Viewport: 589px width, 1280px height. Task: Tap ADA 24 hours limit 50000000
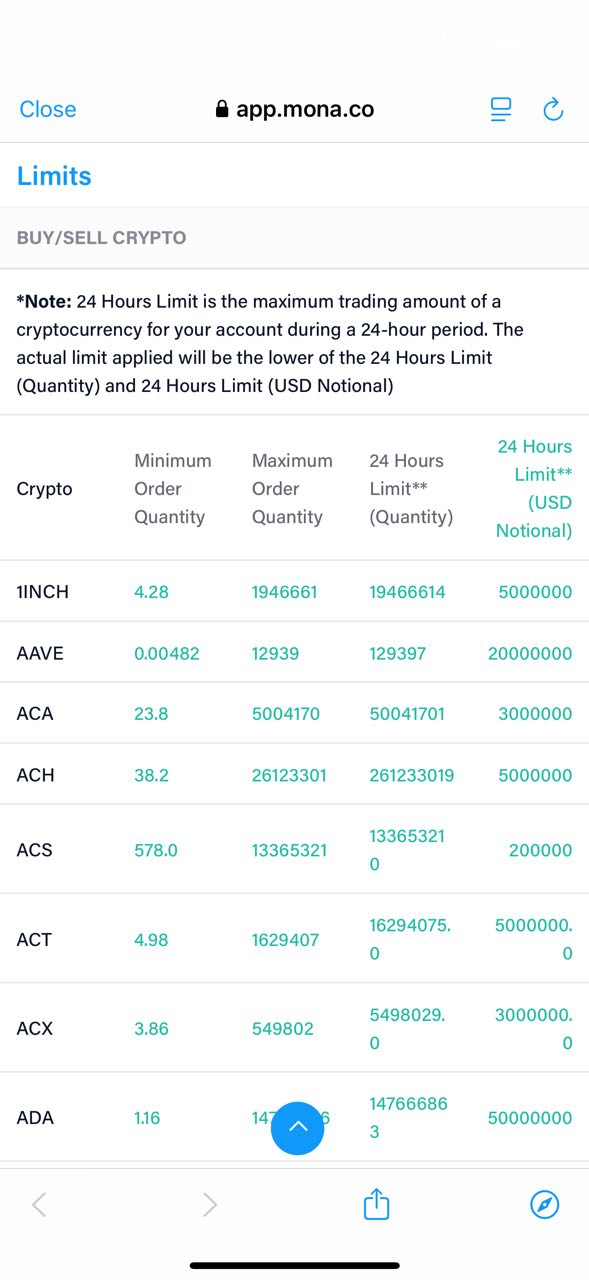pos(530,1118)
